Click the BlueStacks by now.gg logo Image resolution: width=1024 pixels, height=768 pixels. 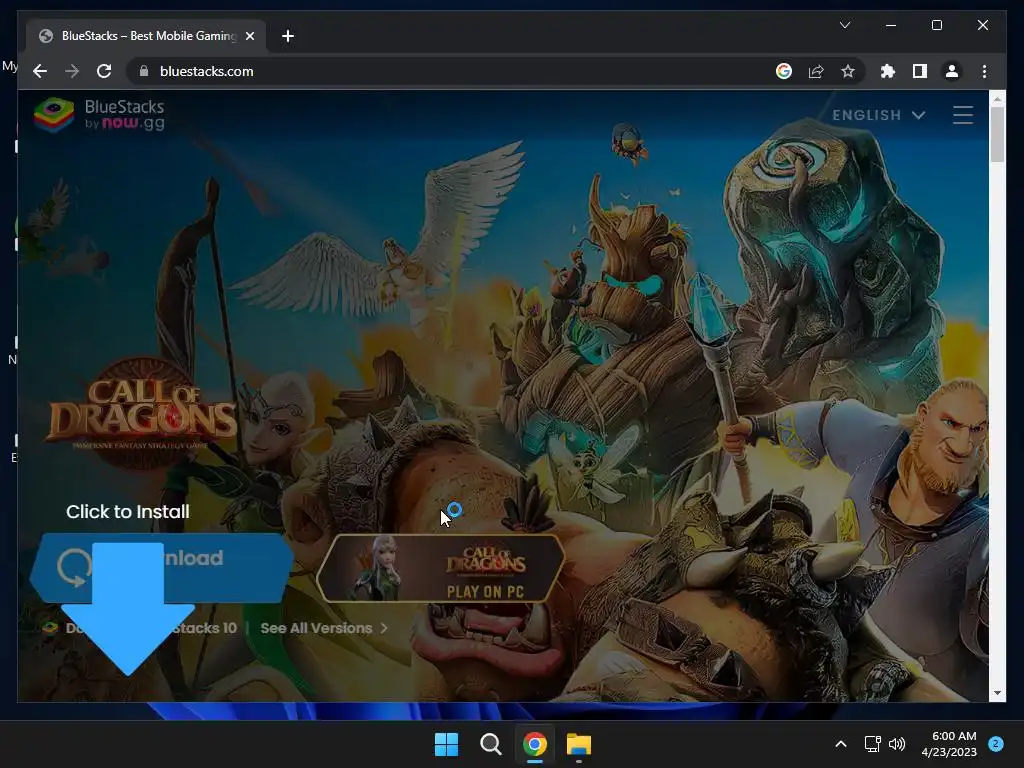99,115
